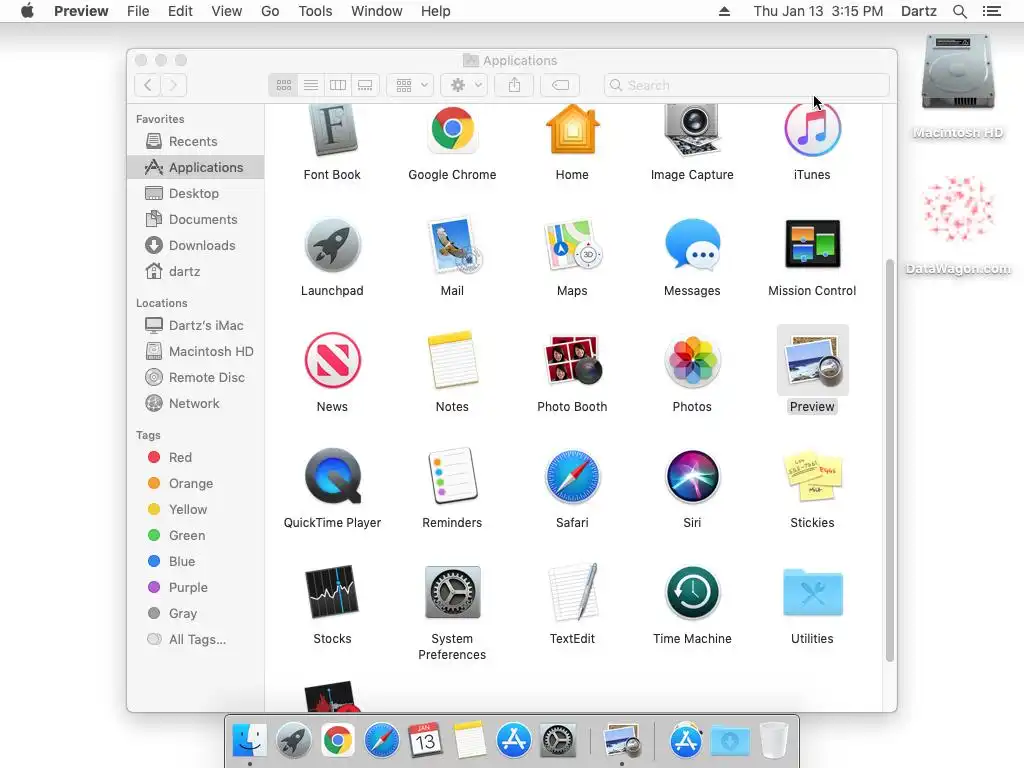Viewport: 1024px width, 768px height.
Task: Select the Notes app in the file grid
Action: coord(452,360)
